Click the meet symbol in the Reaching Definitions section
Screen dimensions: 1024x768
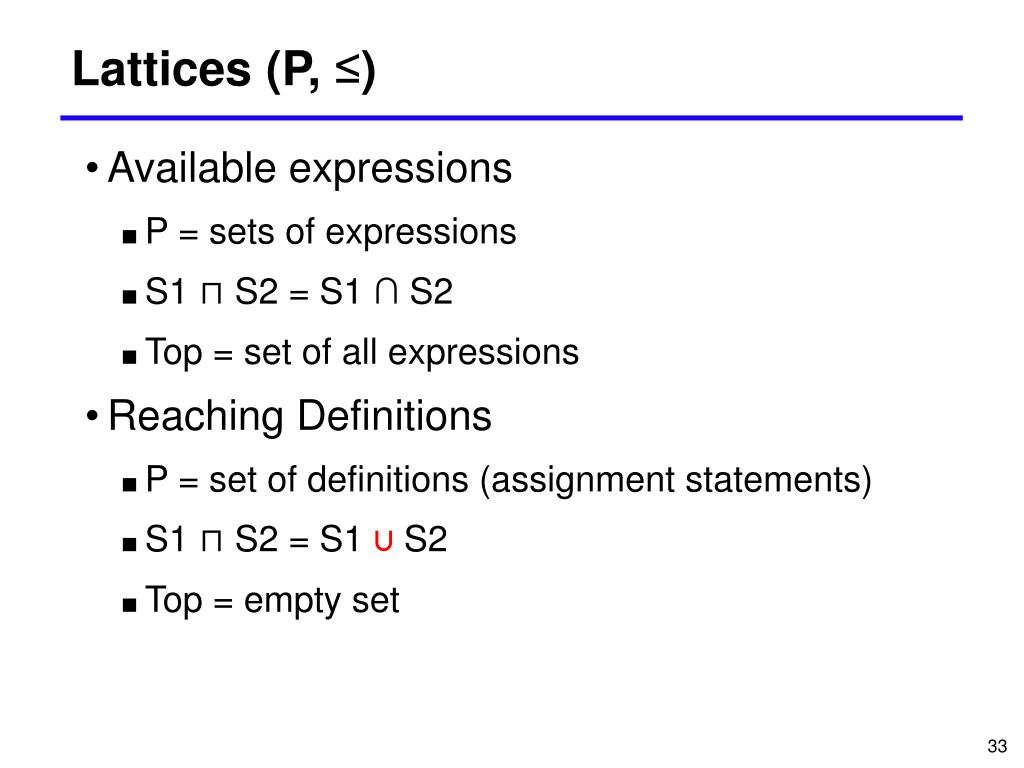212,541
